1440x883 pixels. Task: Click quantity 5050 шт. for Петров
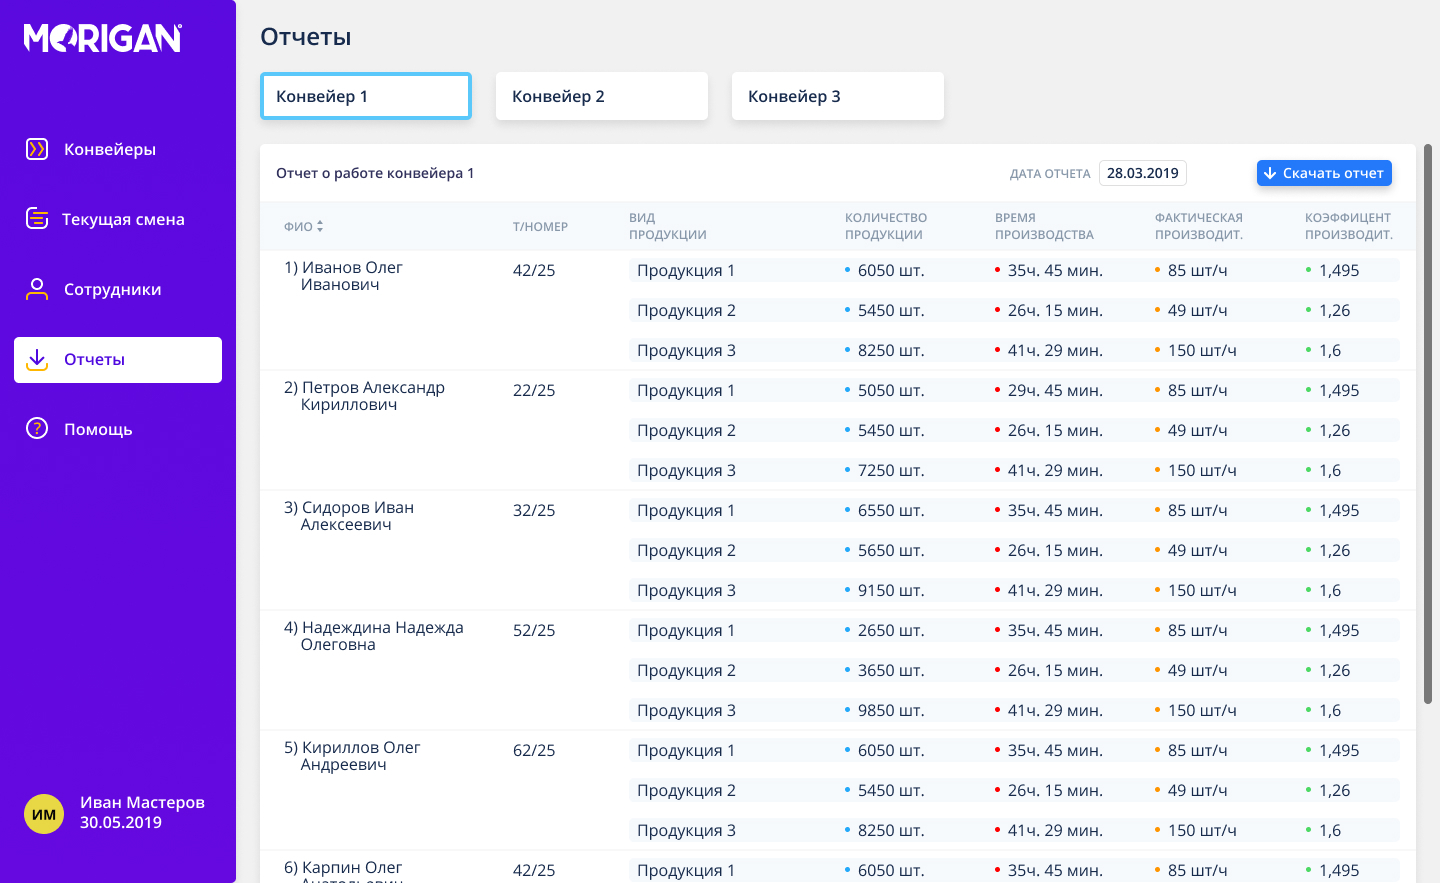coord(891,390)
